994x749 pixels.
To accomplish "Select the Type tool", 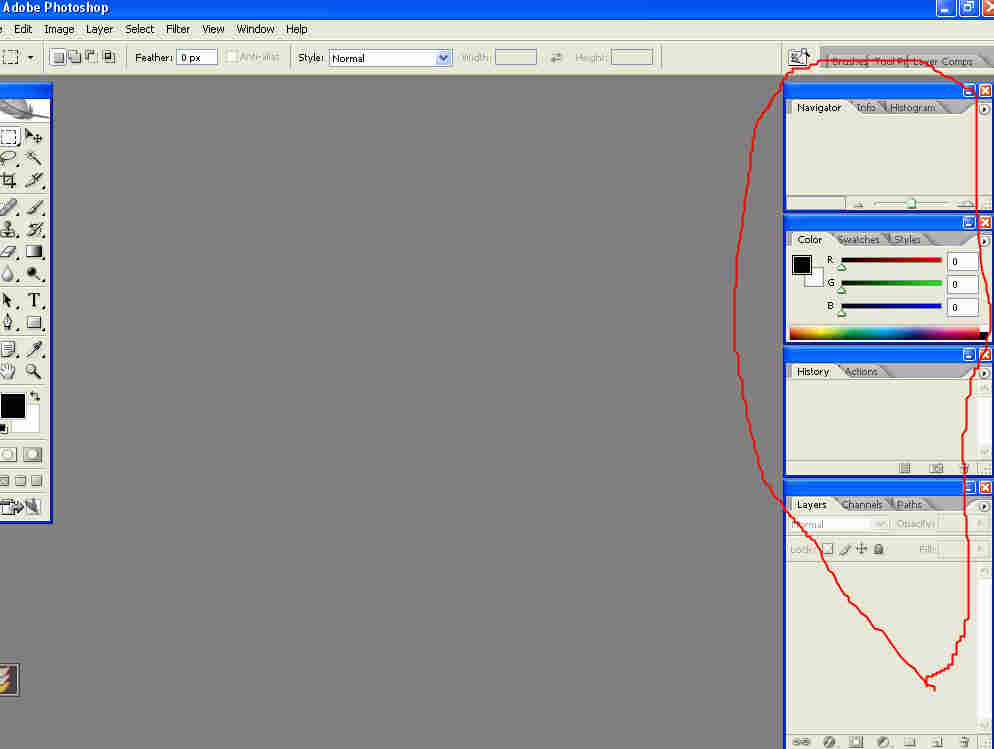I will point(34,300).
